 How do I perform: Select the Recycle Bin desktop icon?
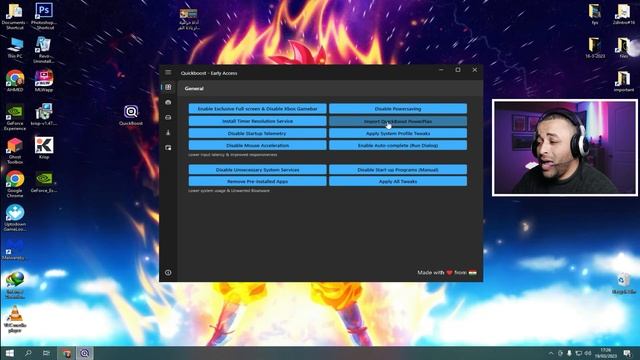[x=624, y=284]
